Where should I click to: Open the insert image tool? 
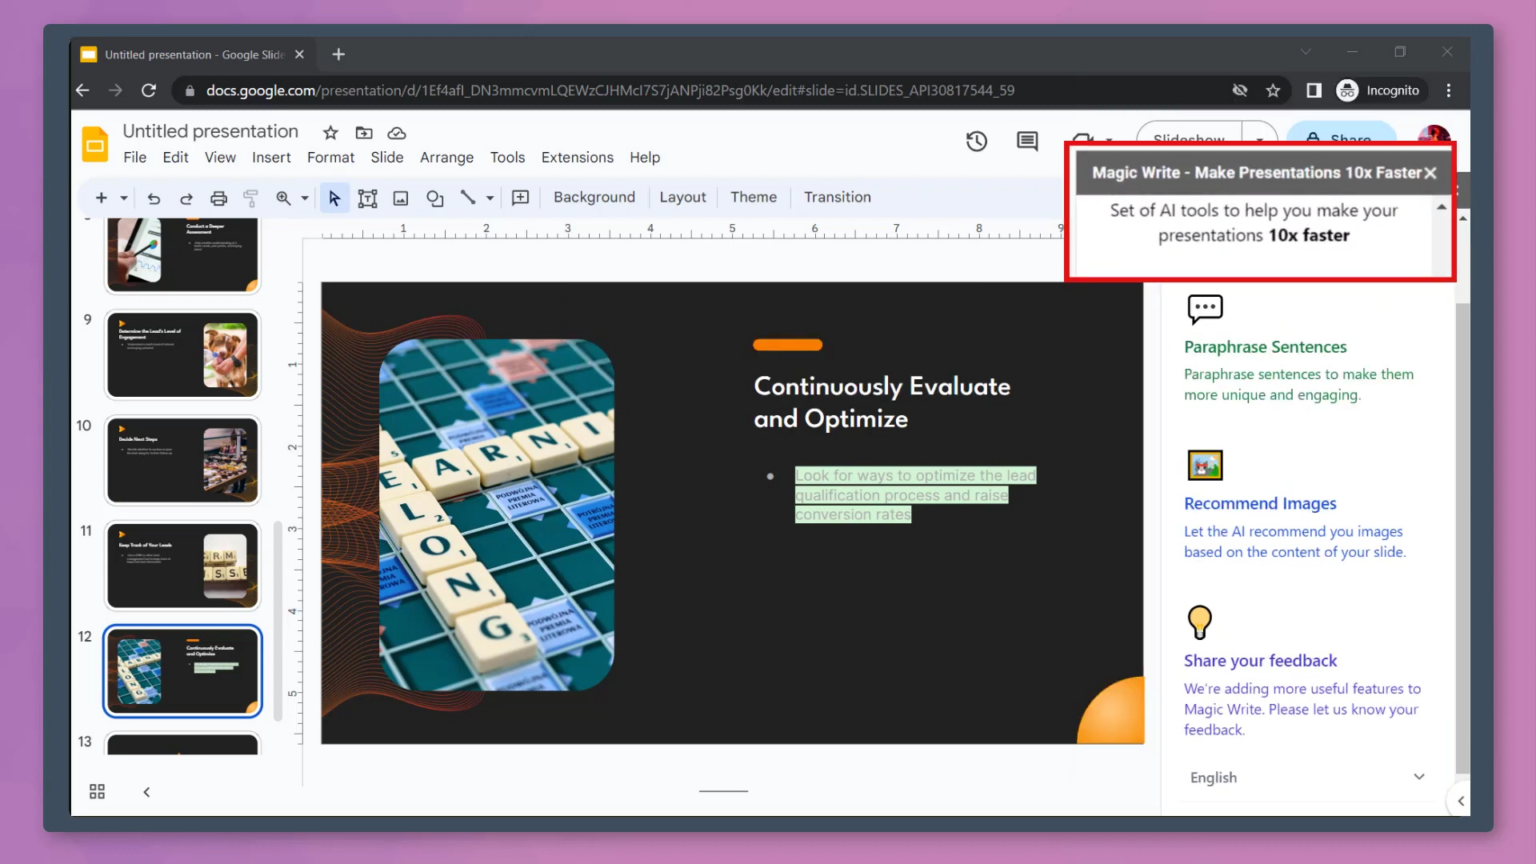[400, 197]
